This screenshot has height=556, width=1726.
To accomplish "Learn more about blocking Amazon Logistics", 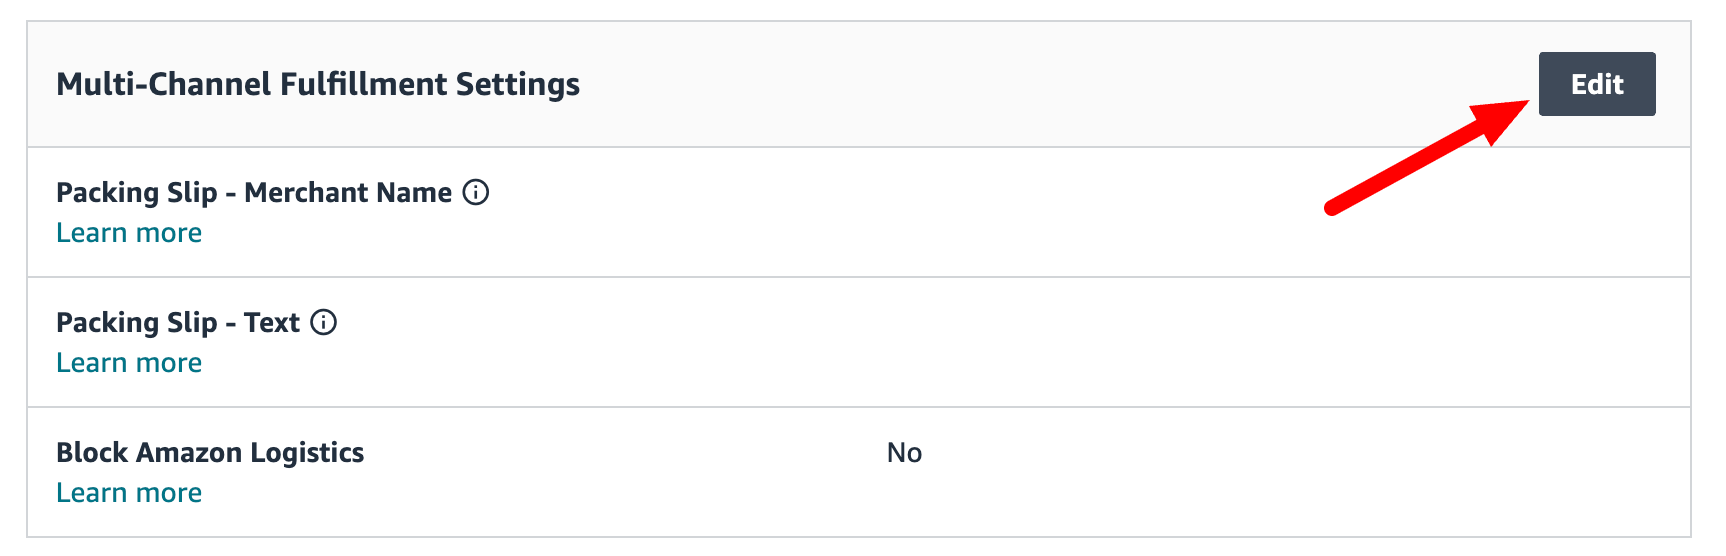I will [129, 493].
